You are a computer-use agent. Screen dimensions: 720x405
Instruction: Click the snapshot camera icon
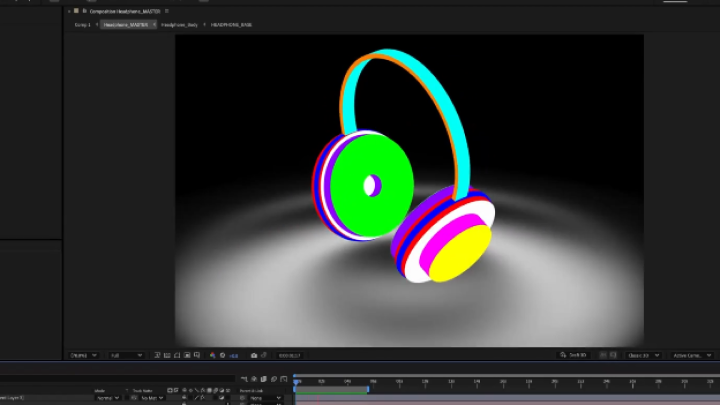point(254,355)
